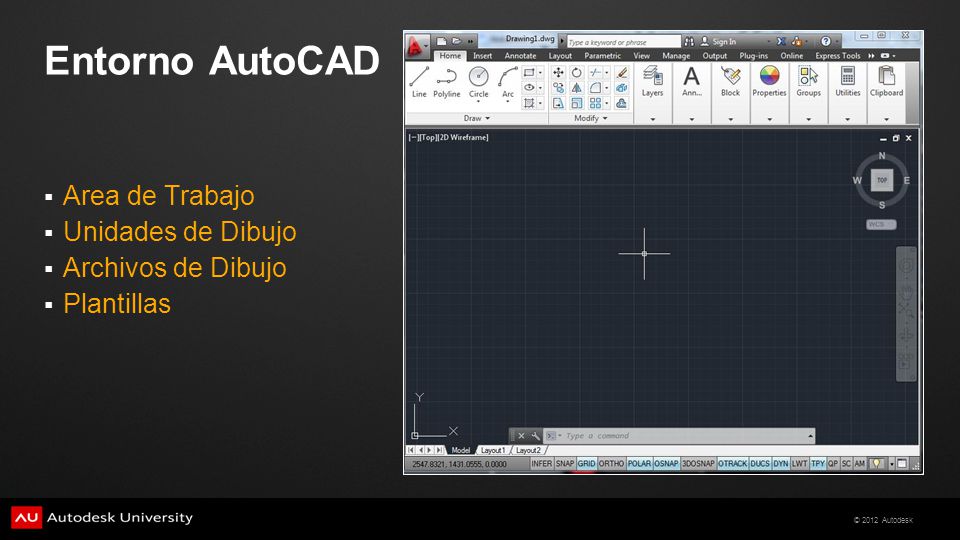Open the Insert ribbon tab

click(482, 56)
